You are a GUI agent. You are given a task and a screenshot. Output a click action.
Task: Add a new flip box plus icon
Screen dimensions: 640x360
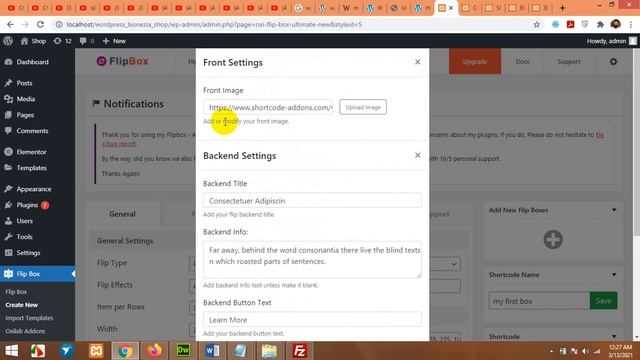click(x=553, y=240)
